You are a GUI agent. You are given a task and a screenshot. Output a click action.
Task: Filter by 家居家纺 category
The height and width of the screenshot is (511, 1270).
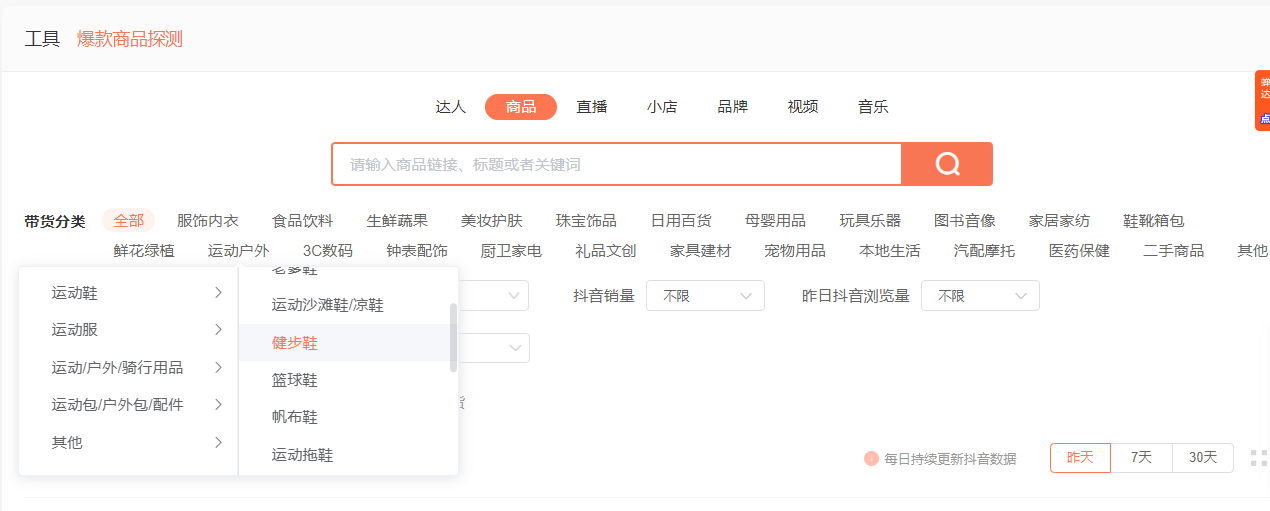point(1059,221)
